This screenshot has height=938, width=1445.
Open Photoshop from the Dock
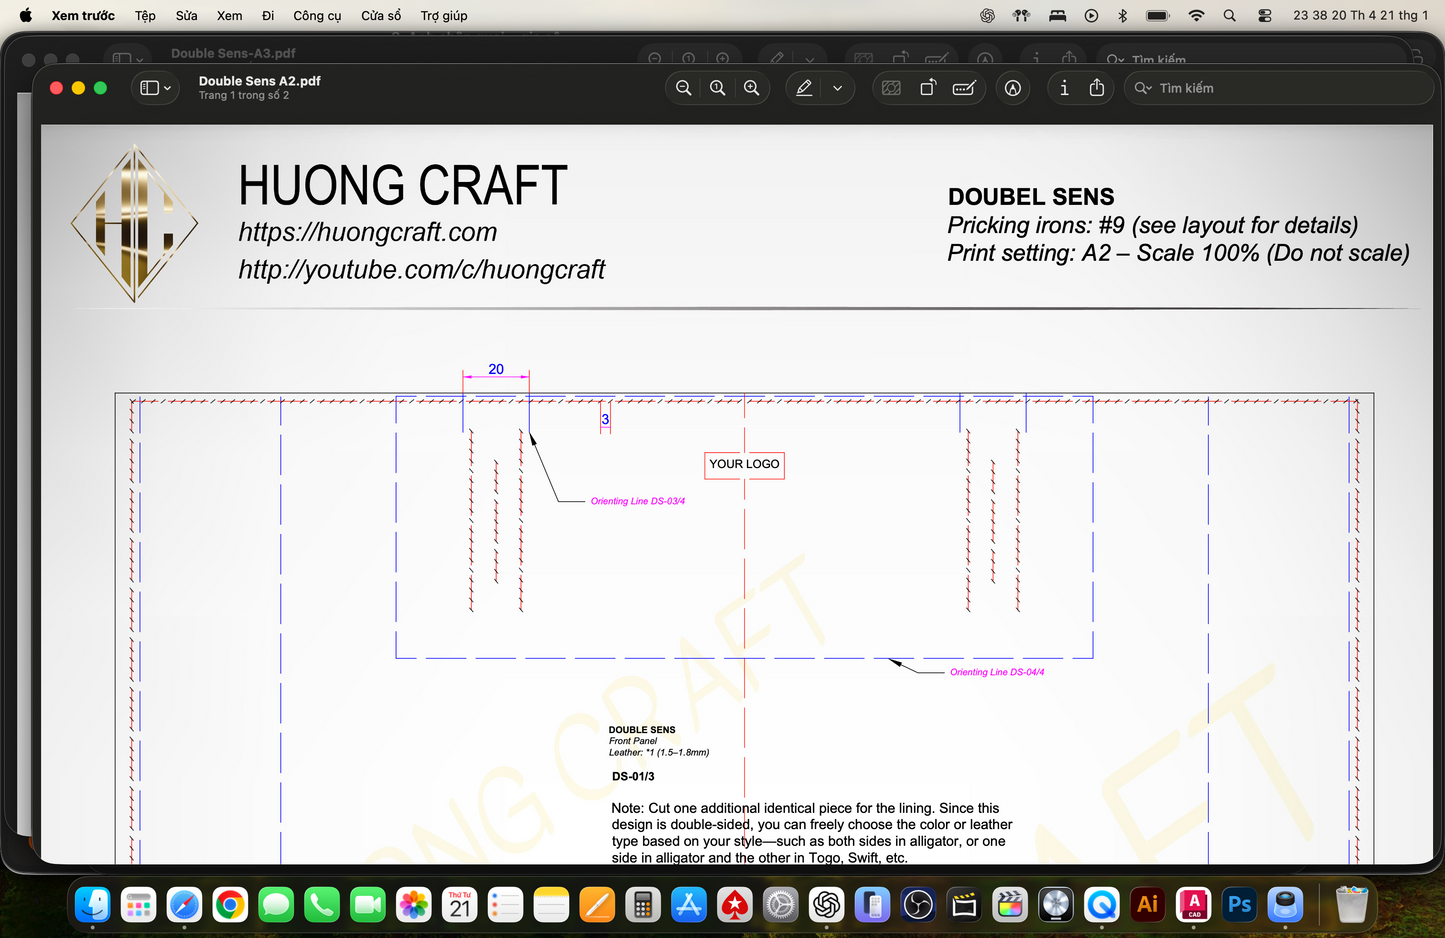click(1238, 905)
